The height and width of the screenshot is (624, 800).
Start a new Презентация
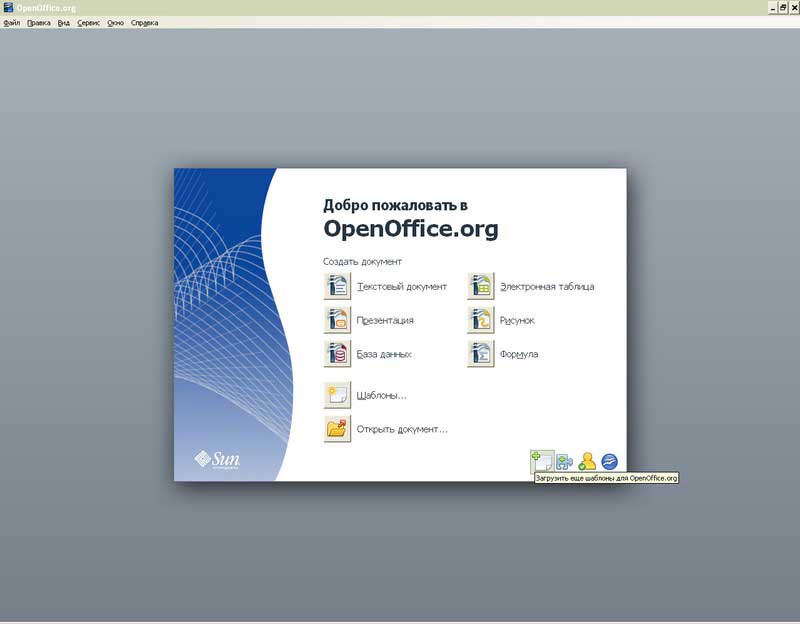pos(385,320)
